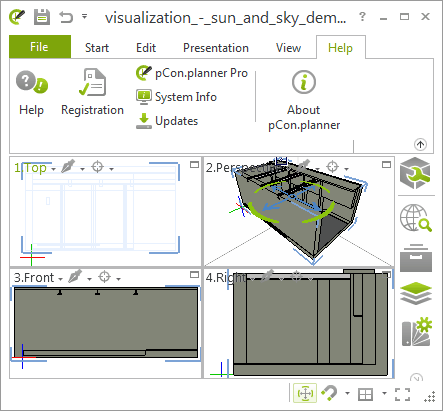443x411 pixels.
Task: Expand the 3.Front view name dropdown
Action: 60,279
